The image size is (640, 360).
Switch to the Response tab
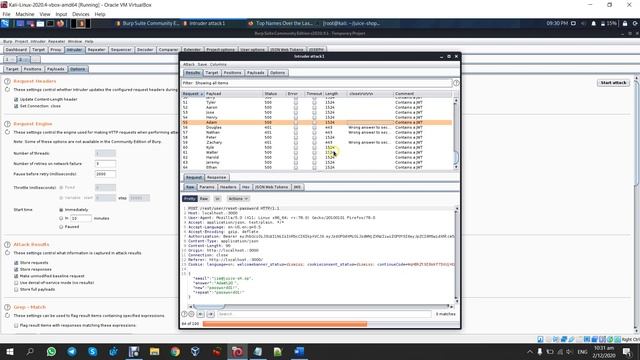[x=216, y=177]
